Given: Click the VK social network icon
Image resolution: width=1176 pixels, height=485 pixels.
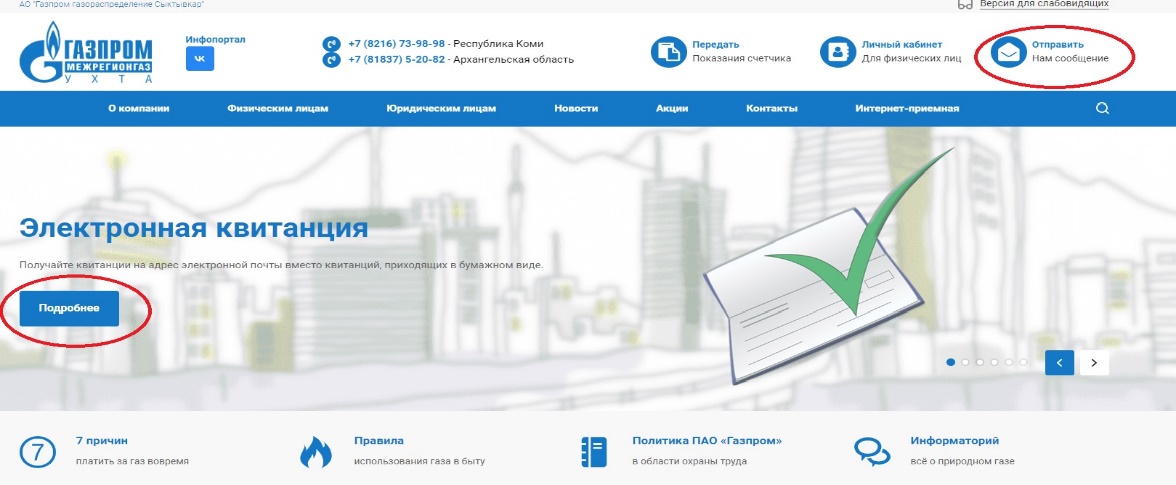Looking at the screenshot, I should click(x=199, y=59).
